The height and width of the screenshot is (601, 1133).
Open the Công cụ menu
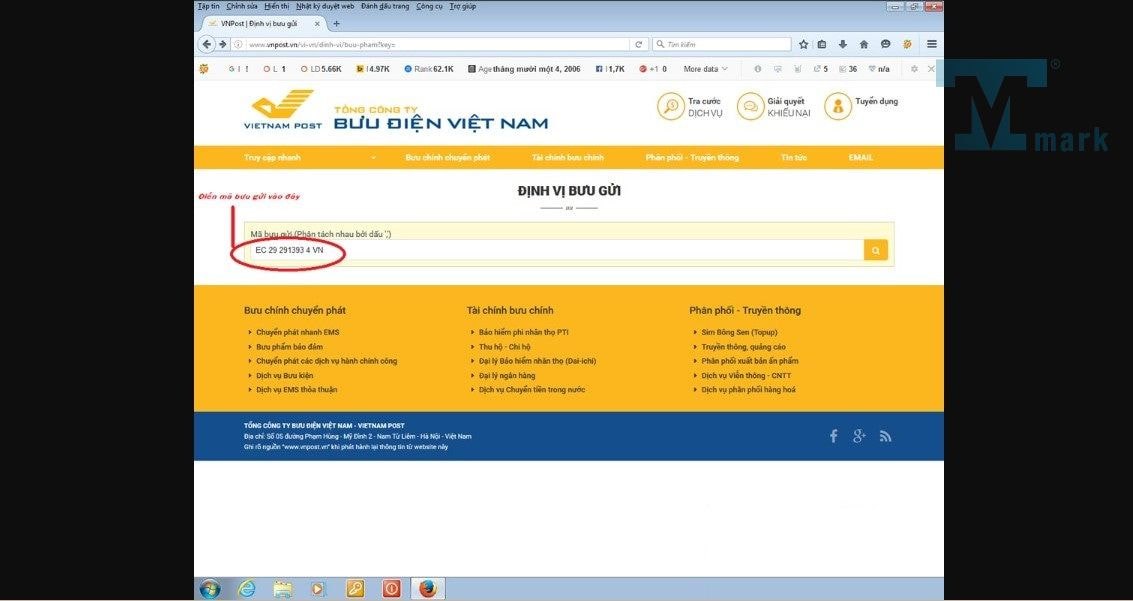[429, 6]
